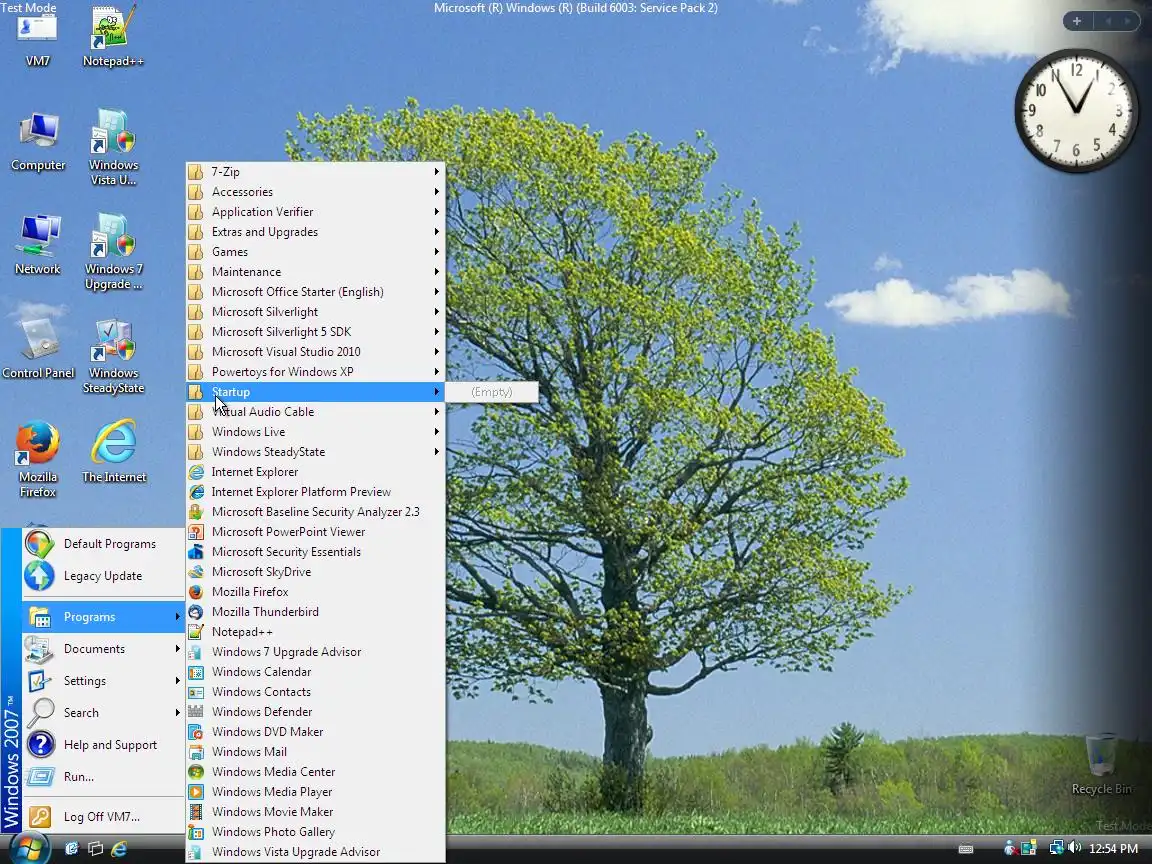The height and width of the screenshot is (864, 1152).
Task: Expand the 7-Zip program folder
Action: pyautogui.click(x=315, y=172)
